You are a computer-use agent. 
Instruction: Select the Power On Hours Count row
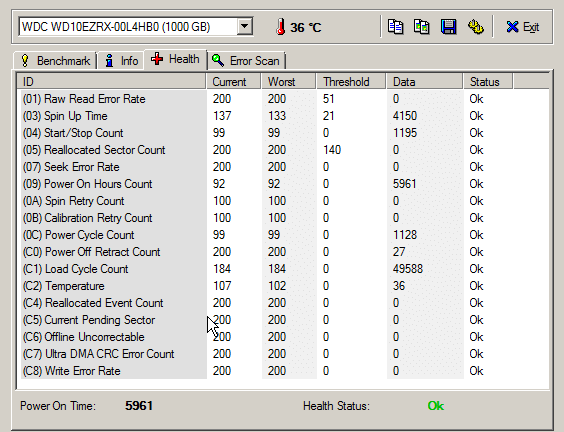click(x=284, y=184)
